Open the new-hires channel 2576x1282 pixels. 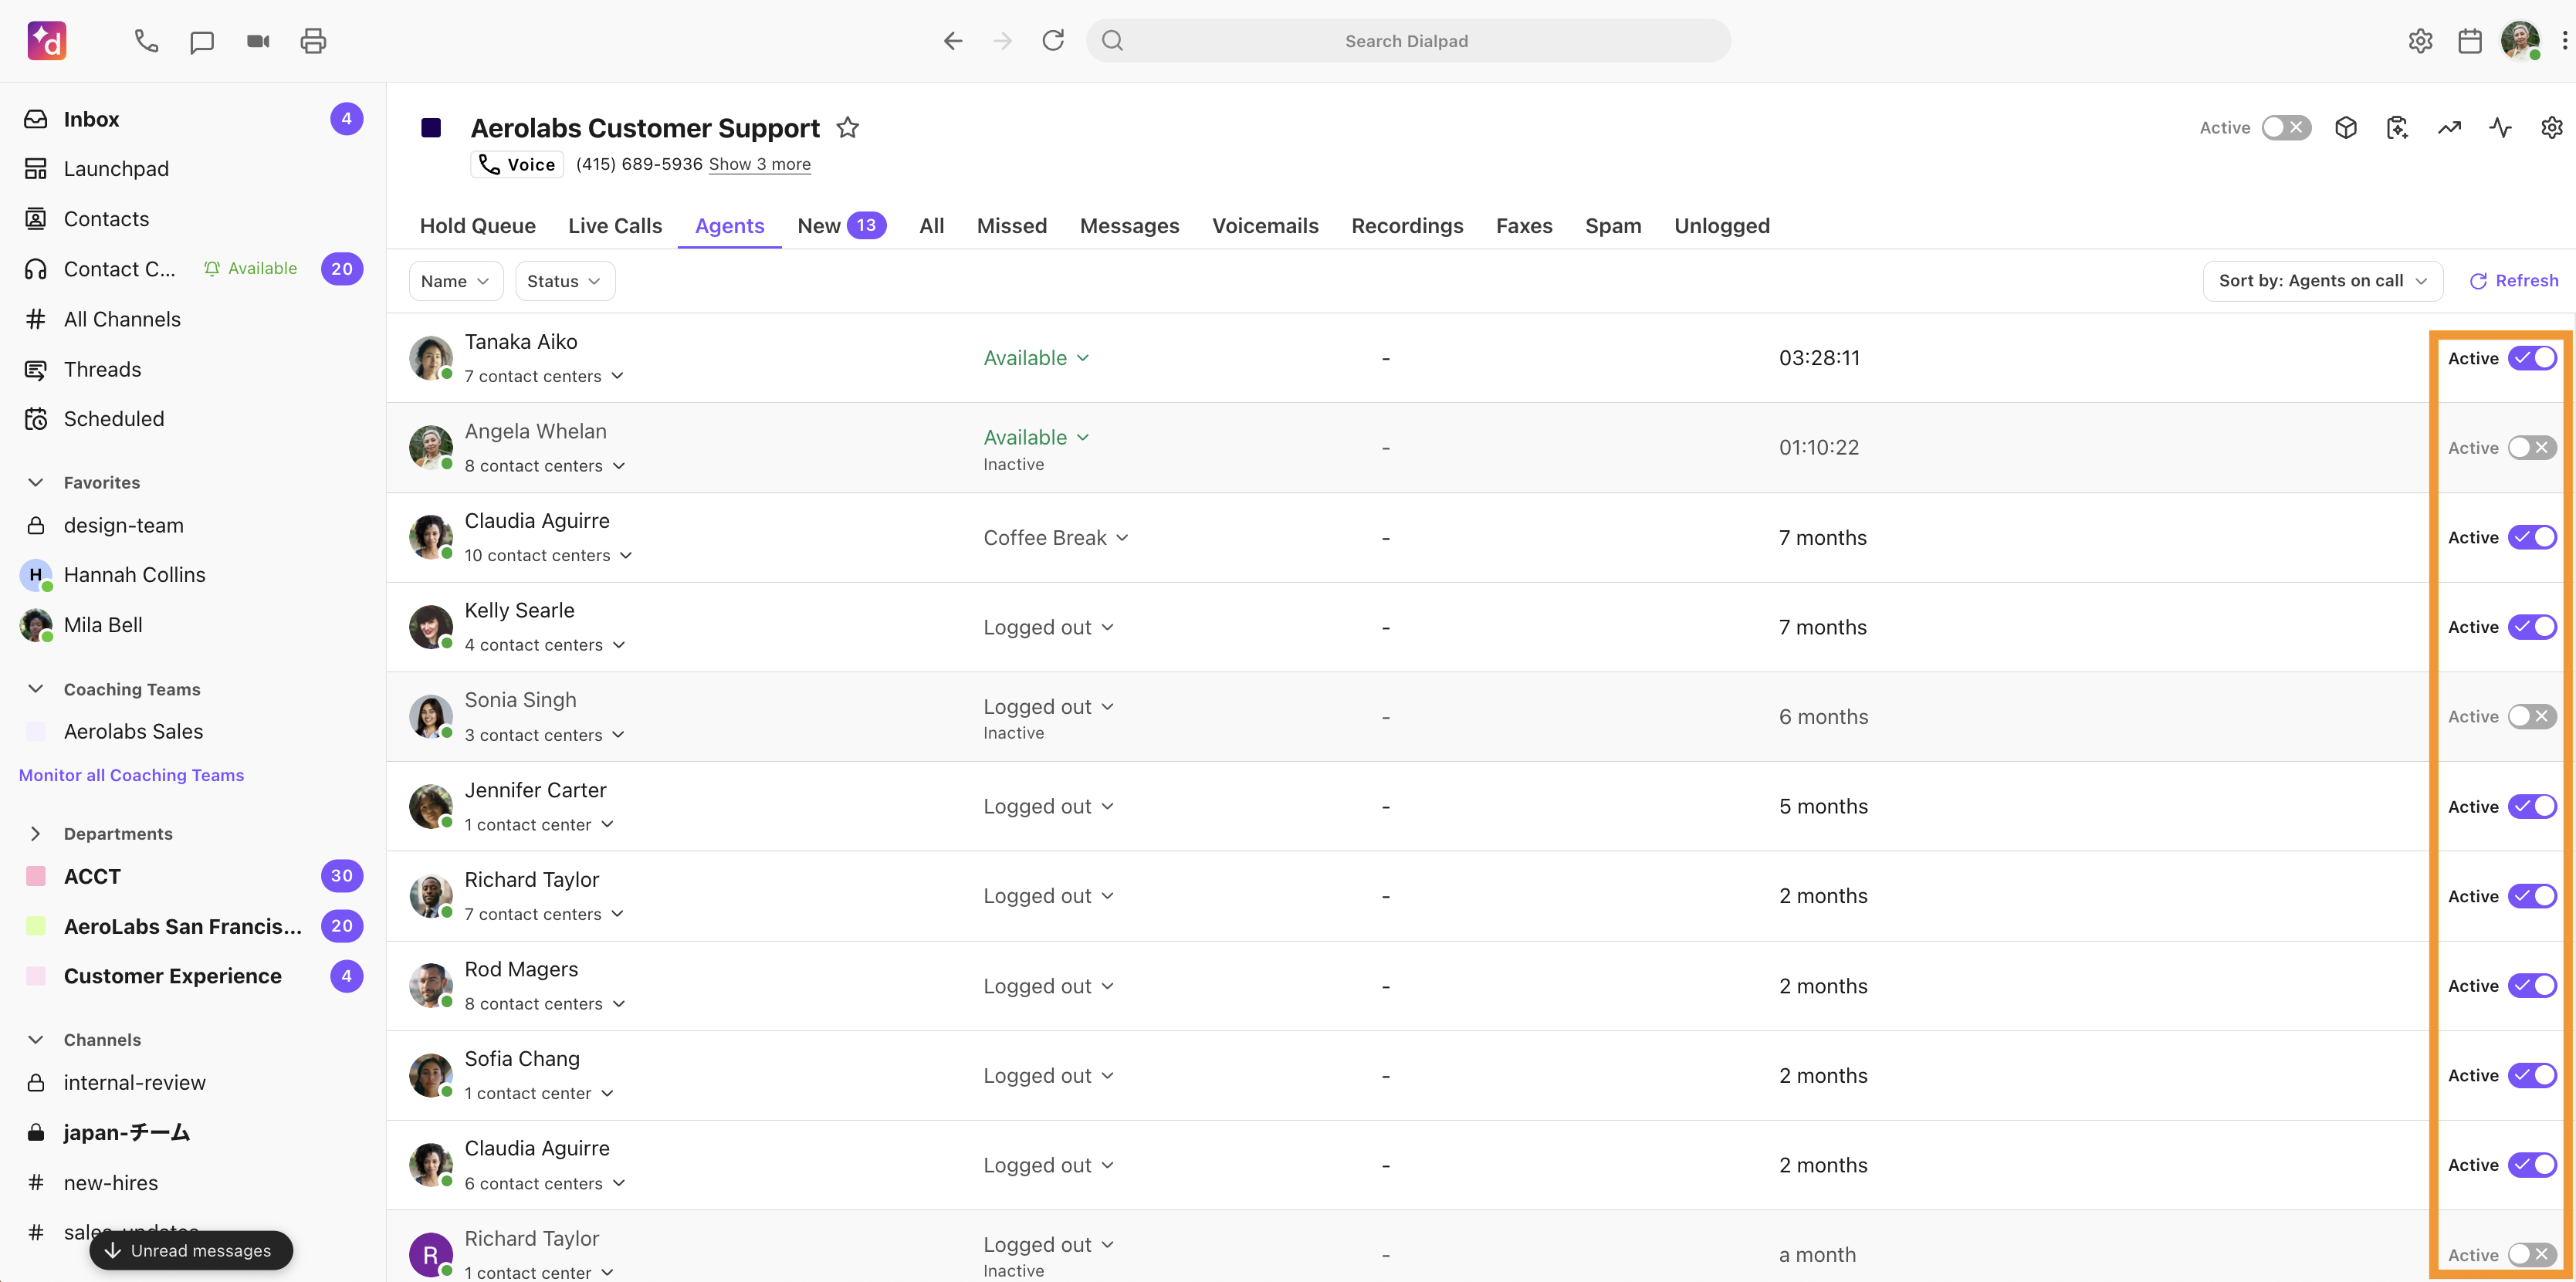pyautogui.click(x=193, y=1183)
